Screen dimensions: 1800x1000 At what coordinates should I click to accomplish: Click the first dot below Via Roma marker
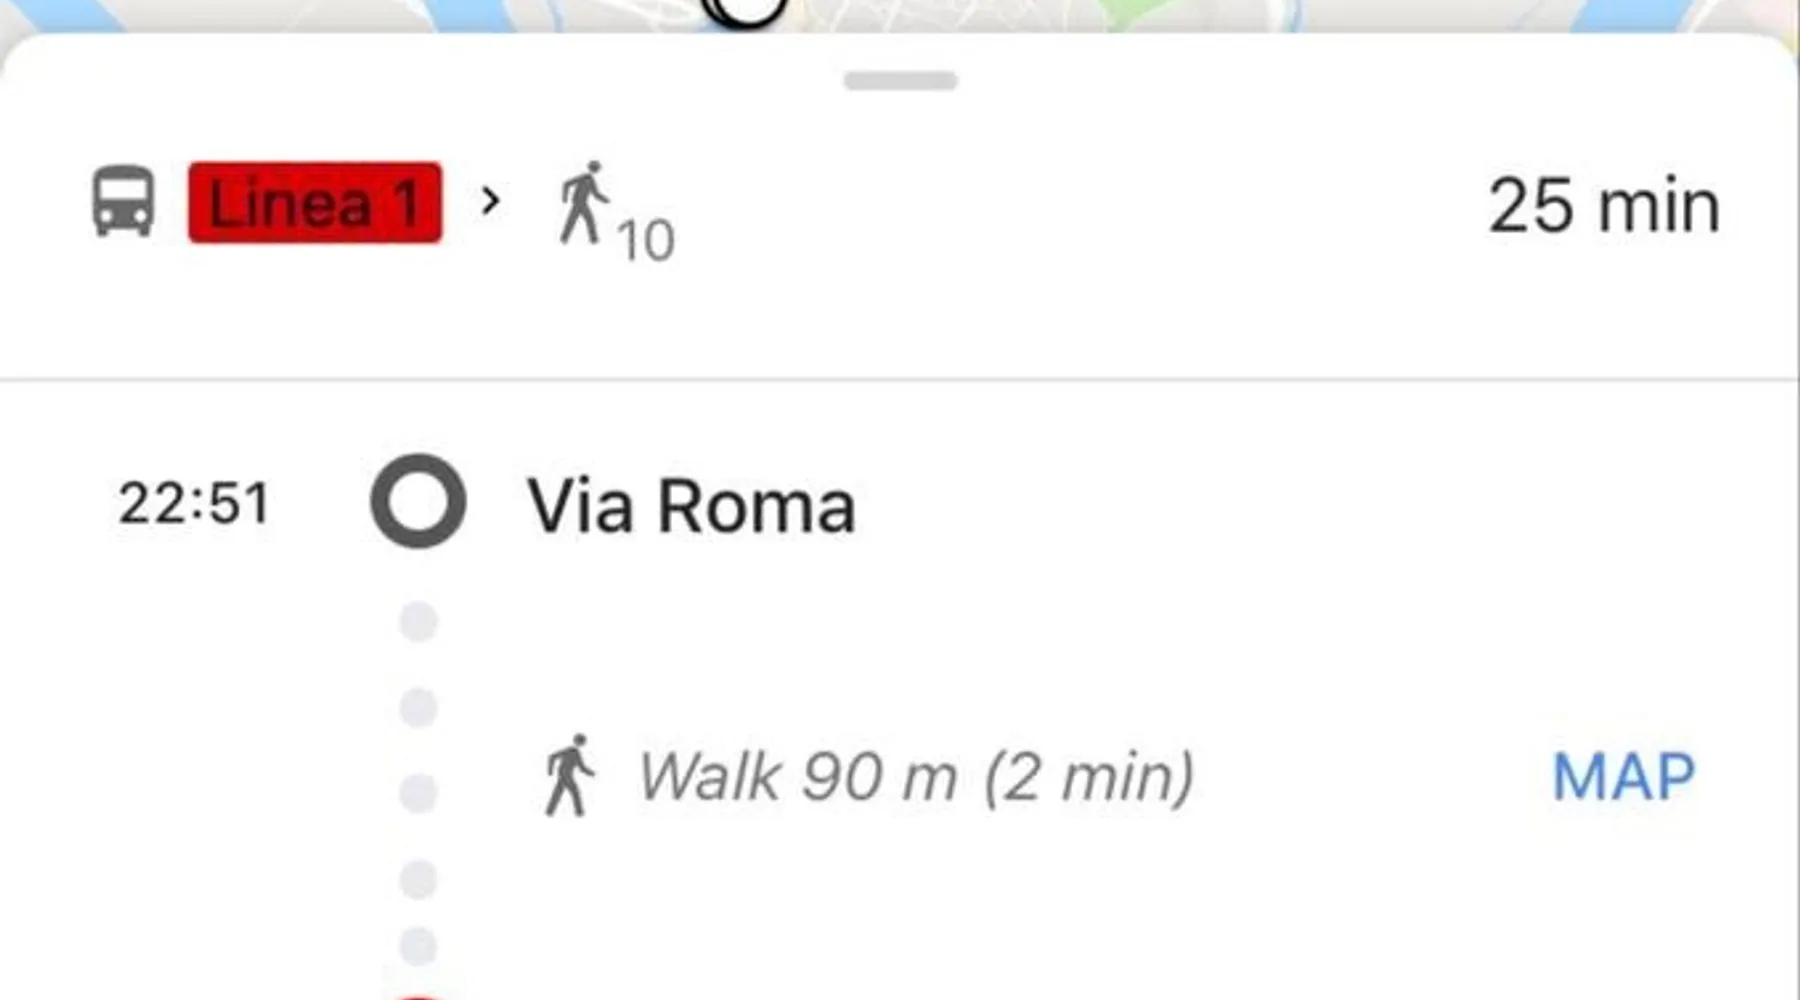pos(418,621)
